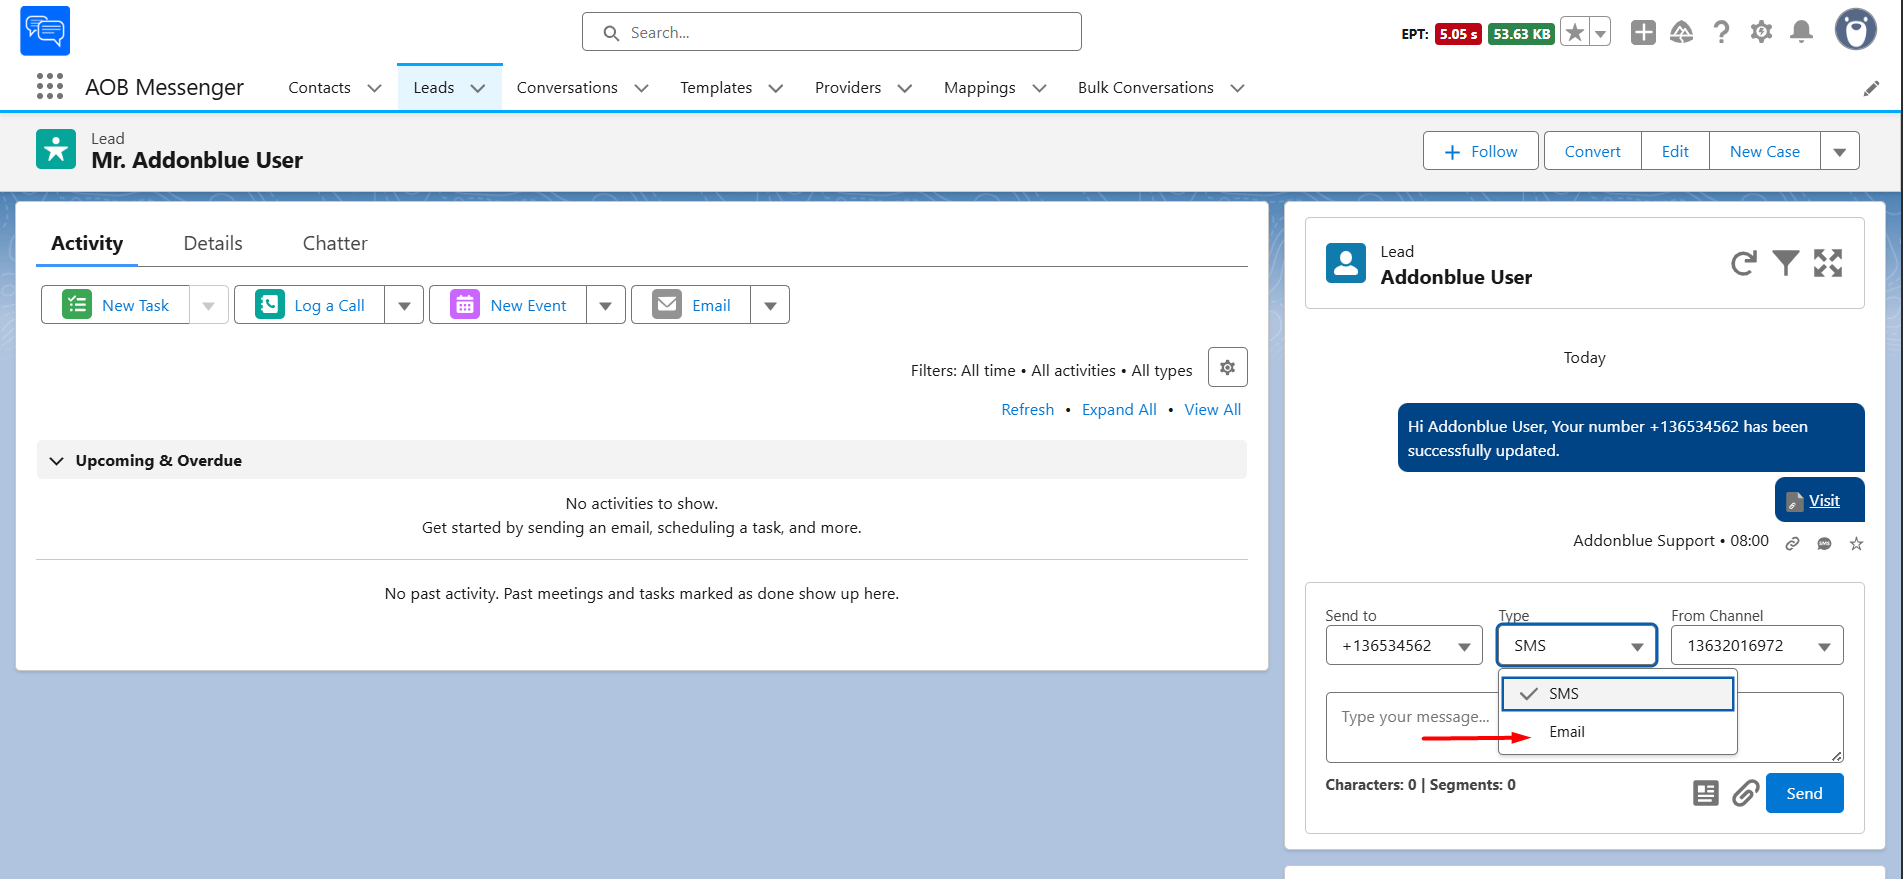The image size is (1903, 879).
Task: Focus the Search box
Action: 832,32
